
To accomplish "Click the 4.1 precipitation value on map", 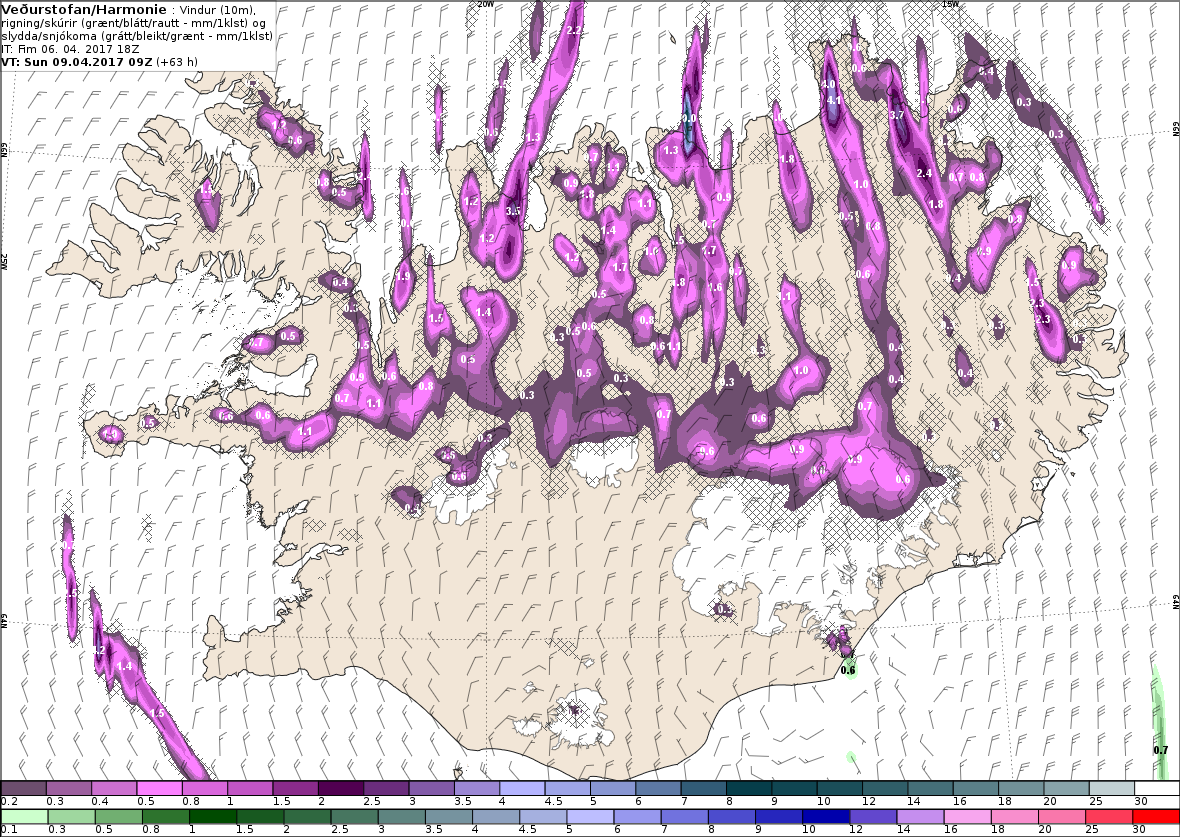I will tap(834, 100).
